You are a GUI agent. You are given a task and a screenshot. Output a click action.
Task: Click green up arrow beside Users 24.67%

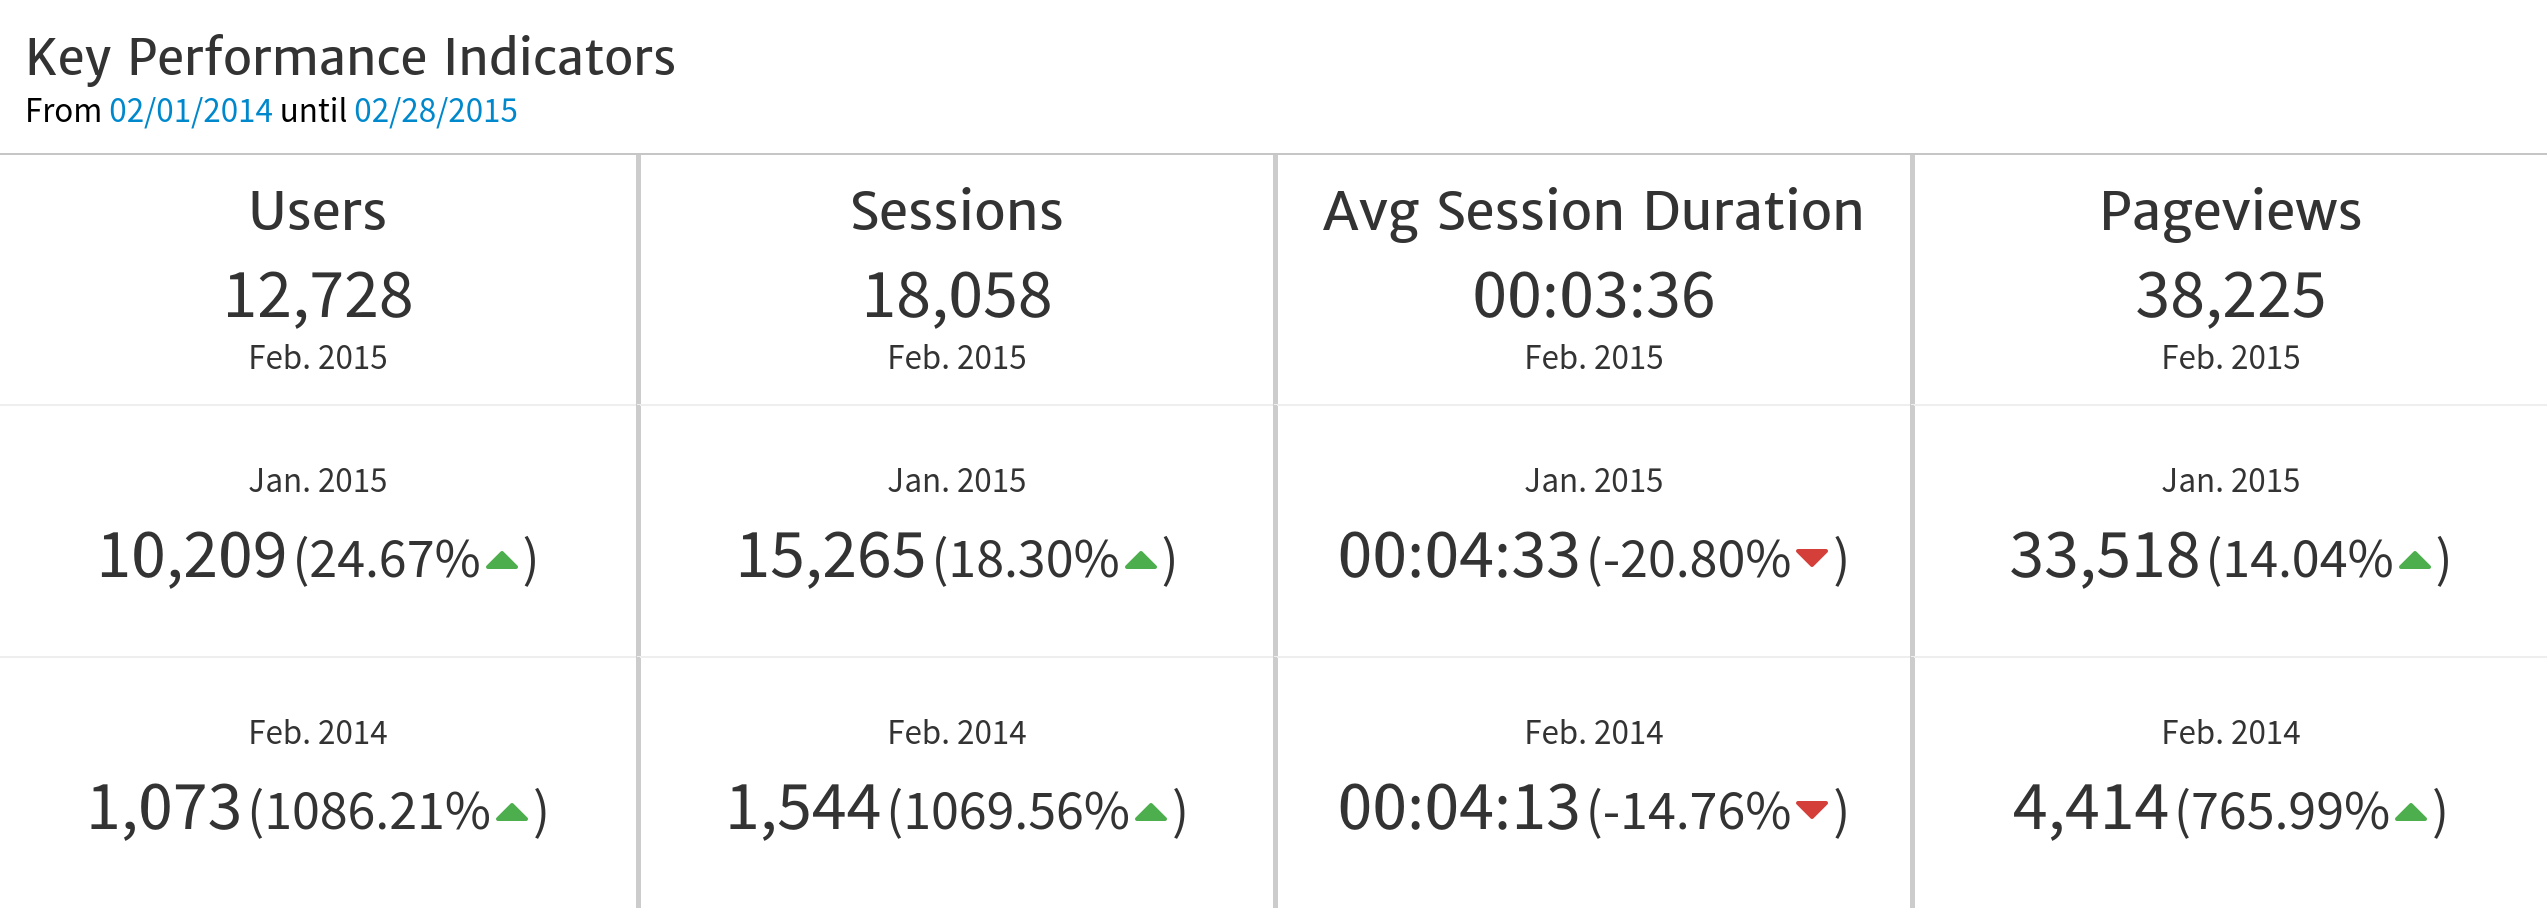(502, 561)
